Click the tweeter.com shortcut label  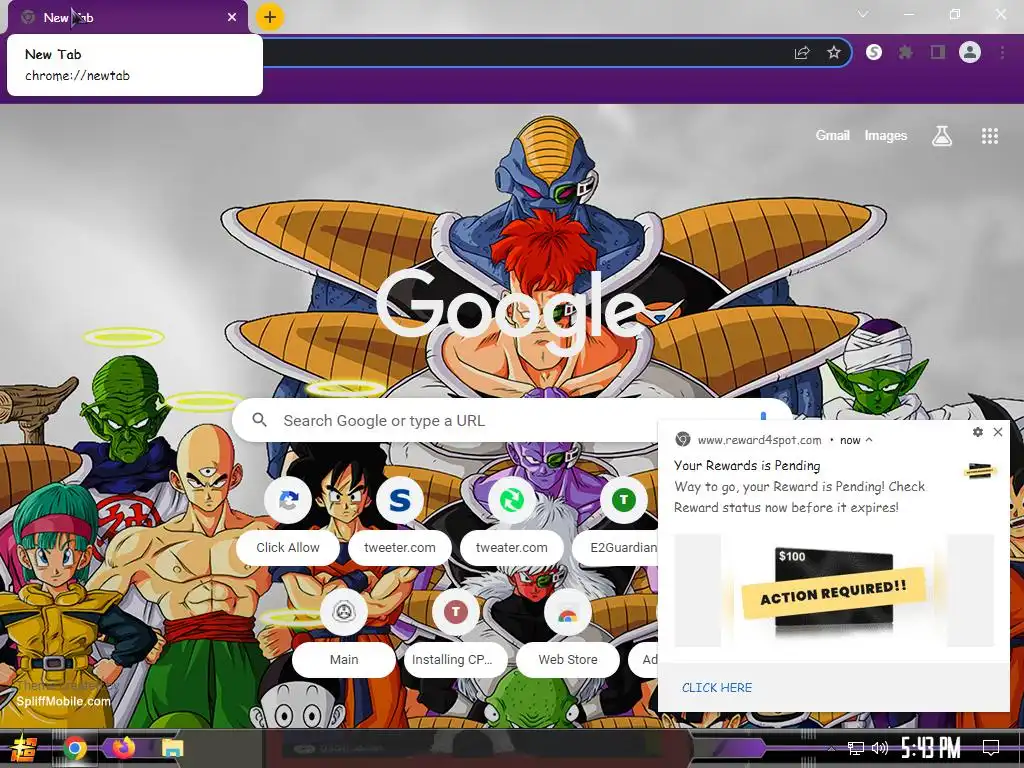(400, 547)
